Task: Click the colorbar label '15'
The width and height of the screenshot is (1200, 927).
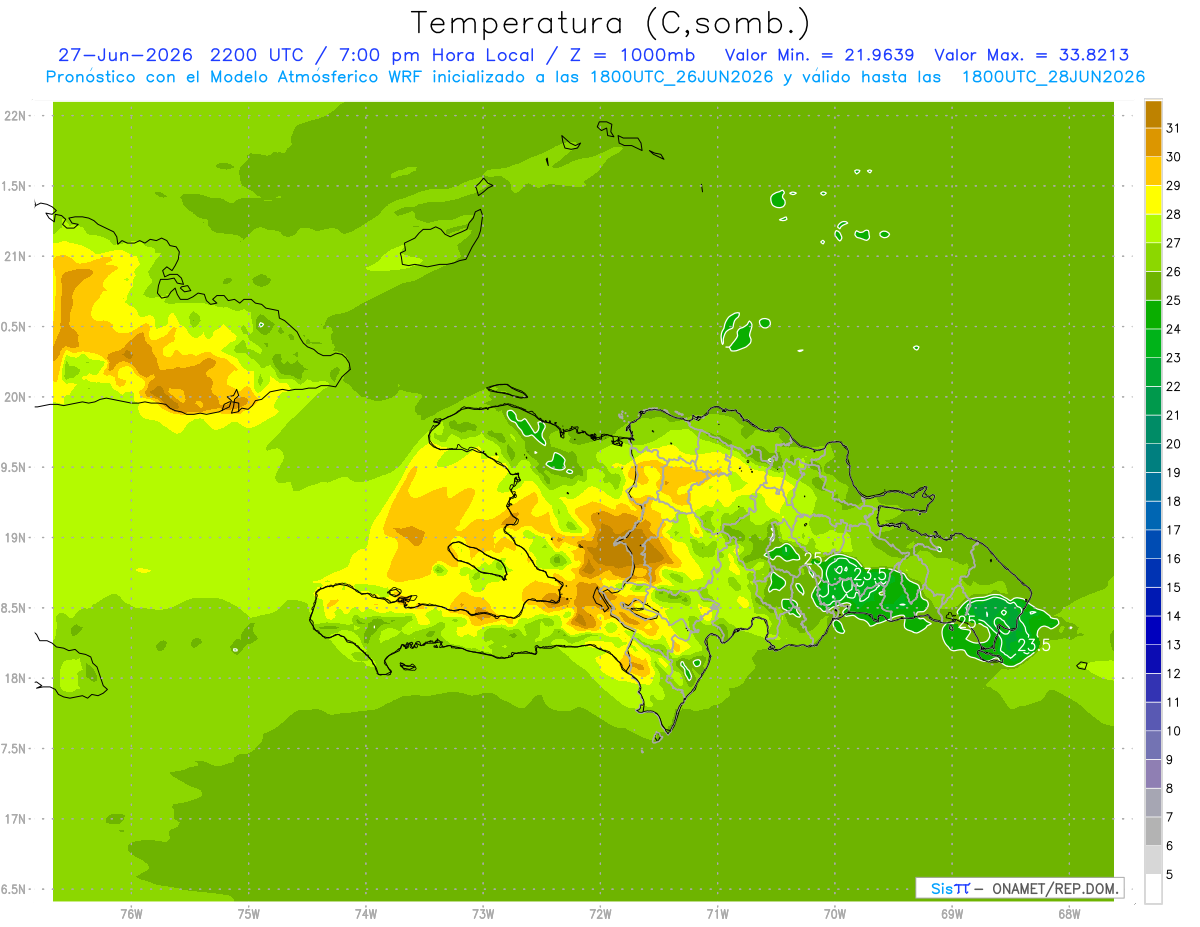Action: [1173, 587]
